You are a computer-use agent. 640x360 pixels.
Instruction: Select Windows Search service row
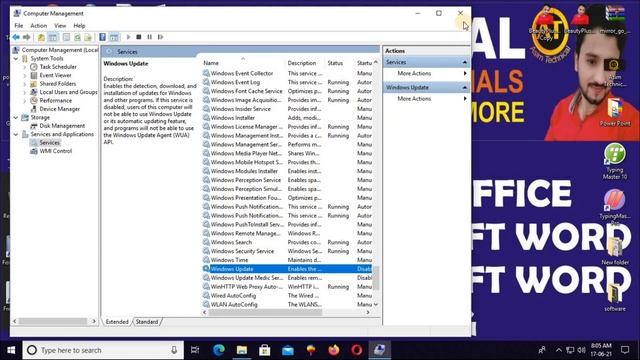[287, 242]
